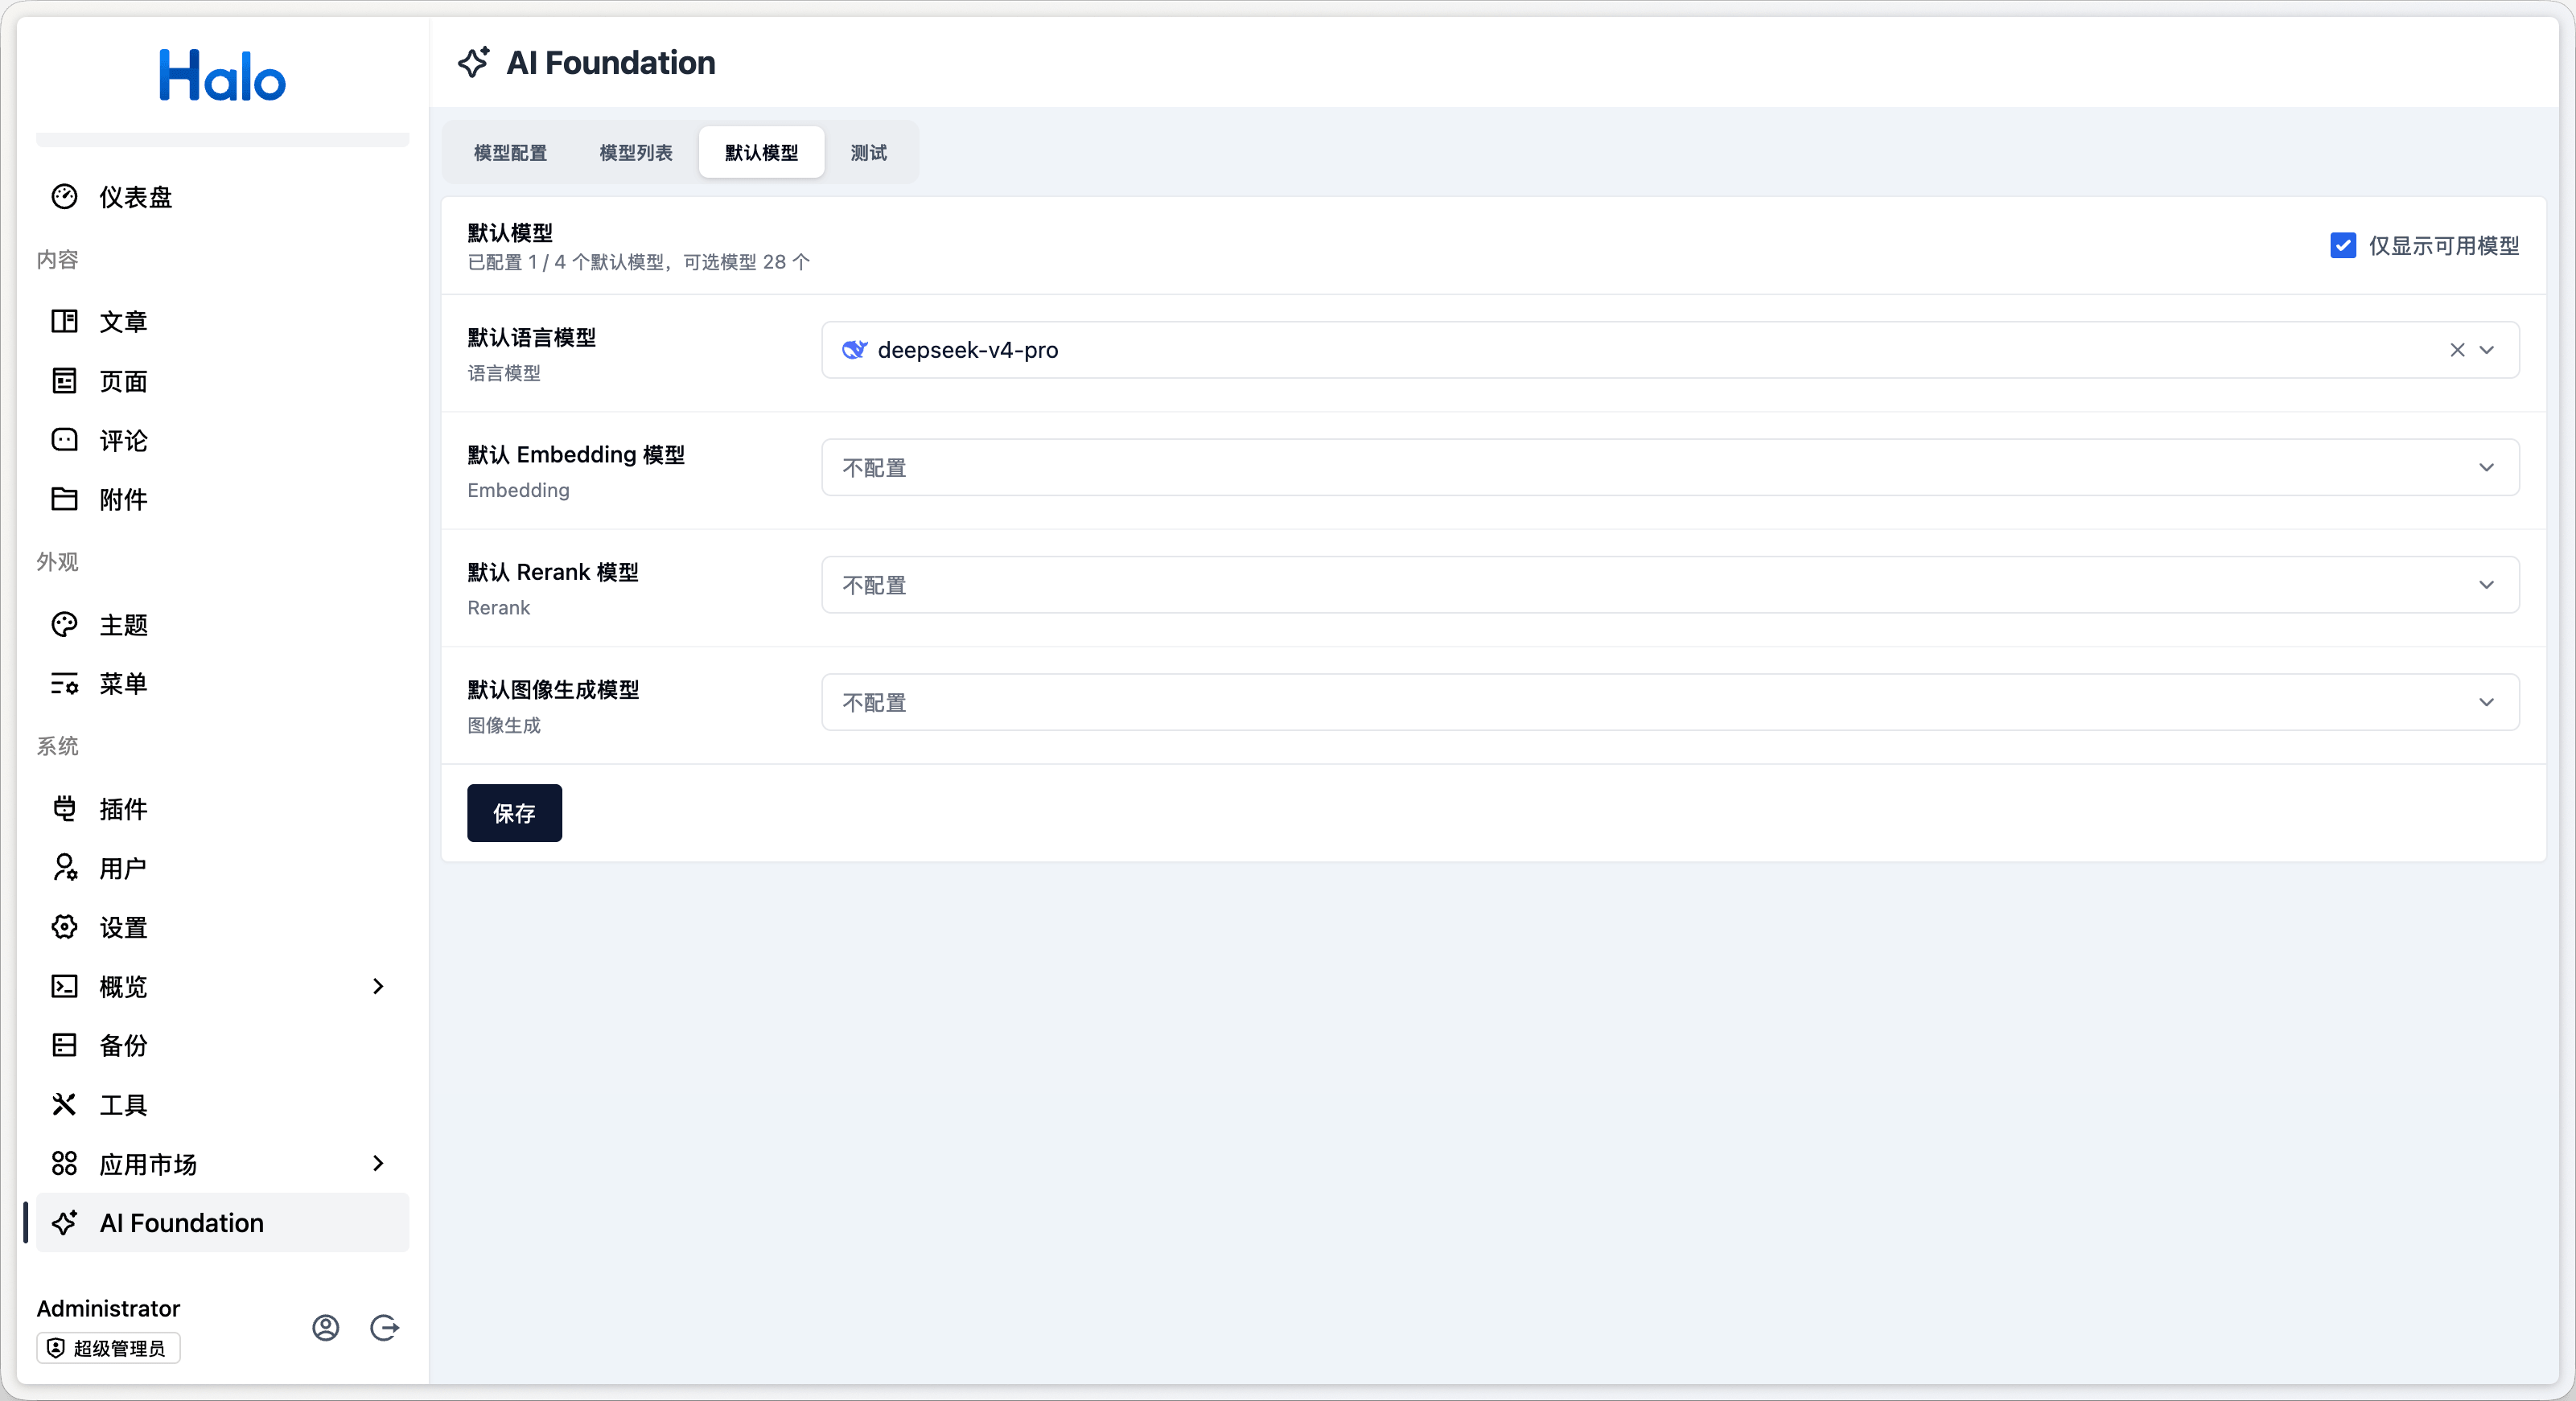Go to 文章 in the sidebar
The image size is (2576, 1401).
[x=222, y=321]
